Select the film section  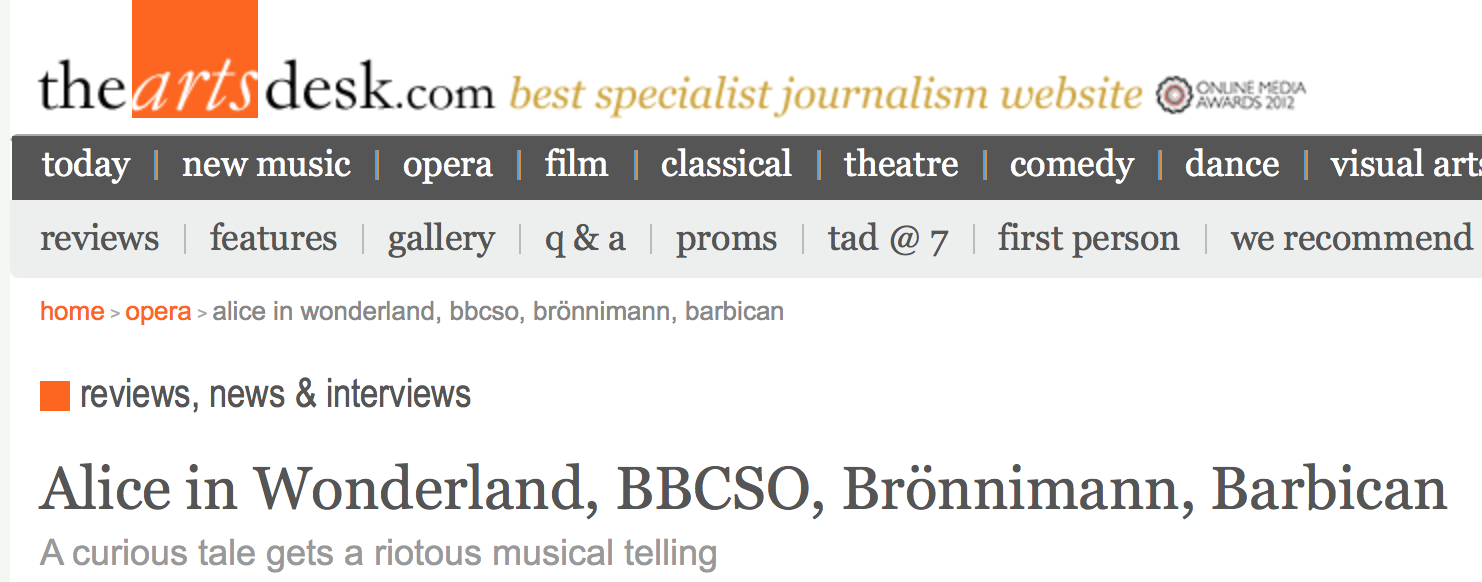pos(576,164)
